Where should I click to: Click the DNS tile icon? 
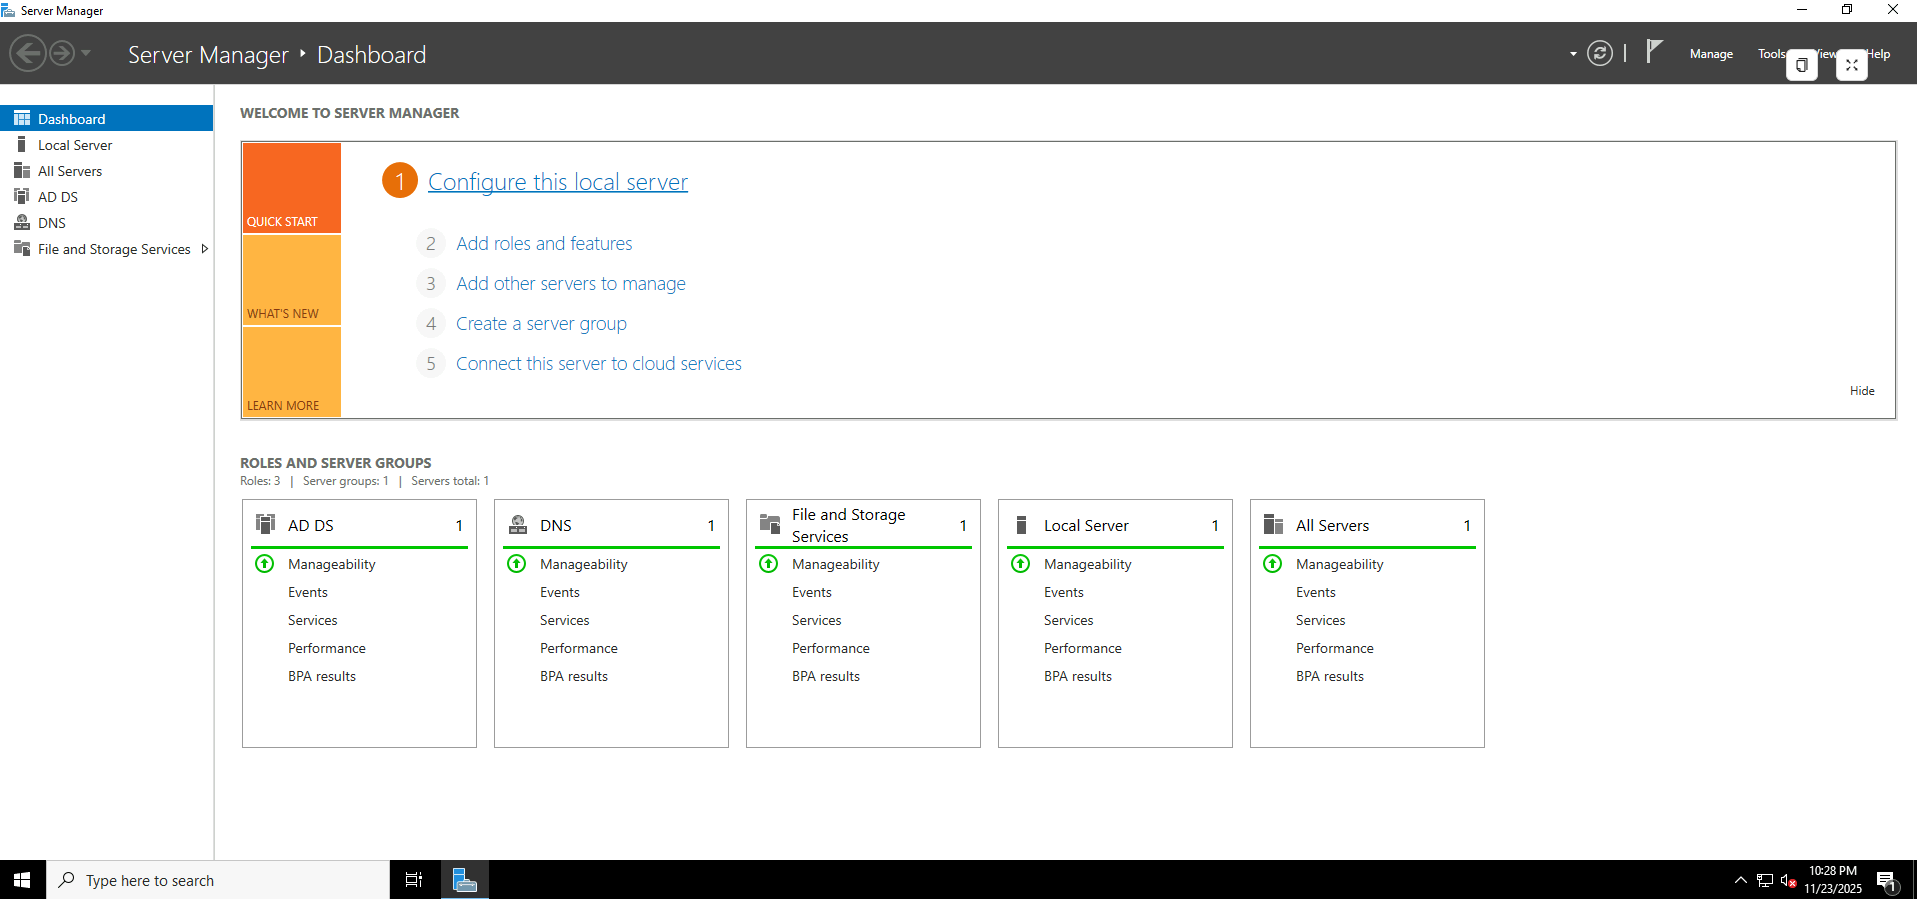(518, 524)
